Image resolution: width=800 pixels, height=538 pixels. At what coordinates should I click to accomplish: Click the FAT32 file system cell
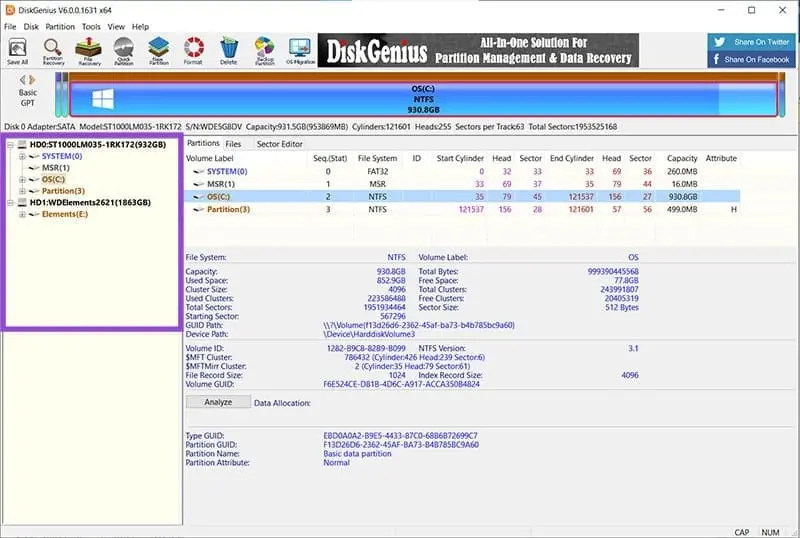[378, 172]
